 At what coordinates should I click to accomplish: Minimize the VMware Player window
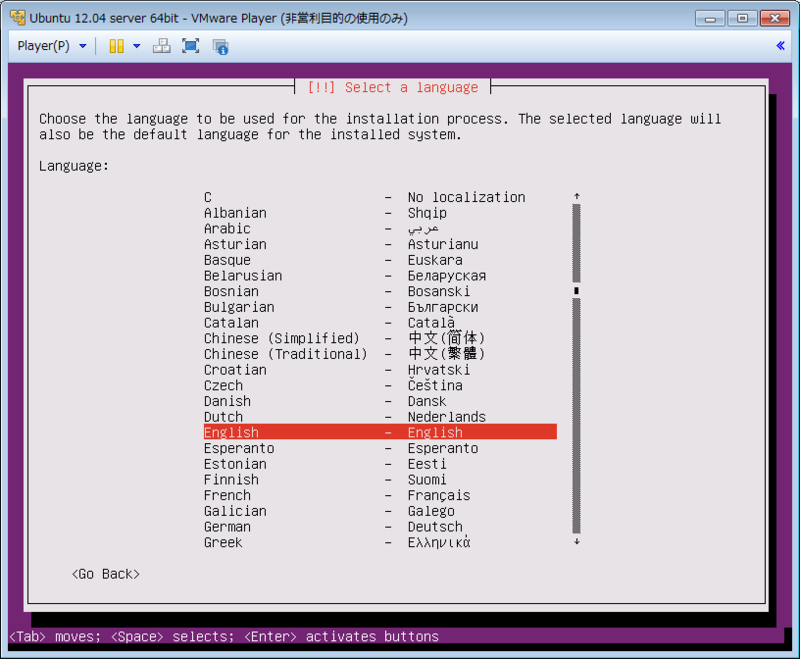[710, 18]
